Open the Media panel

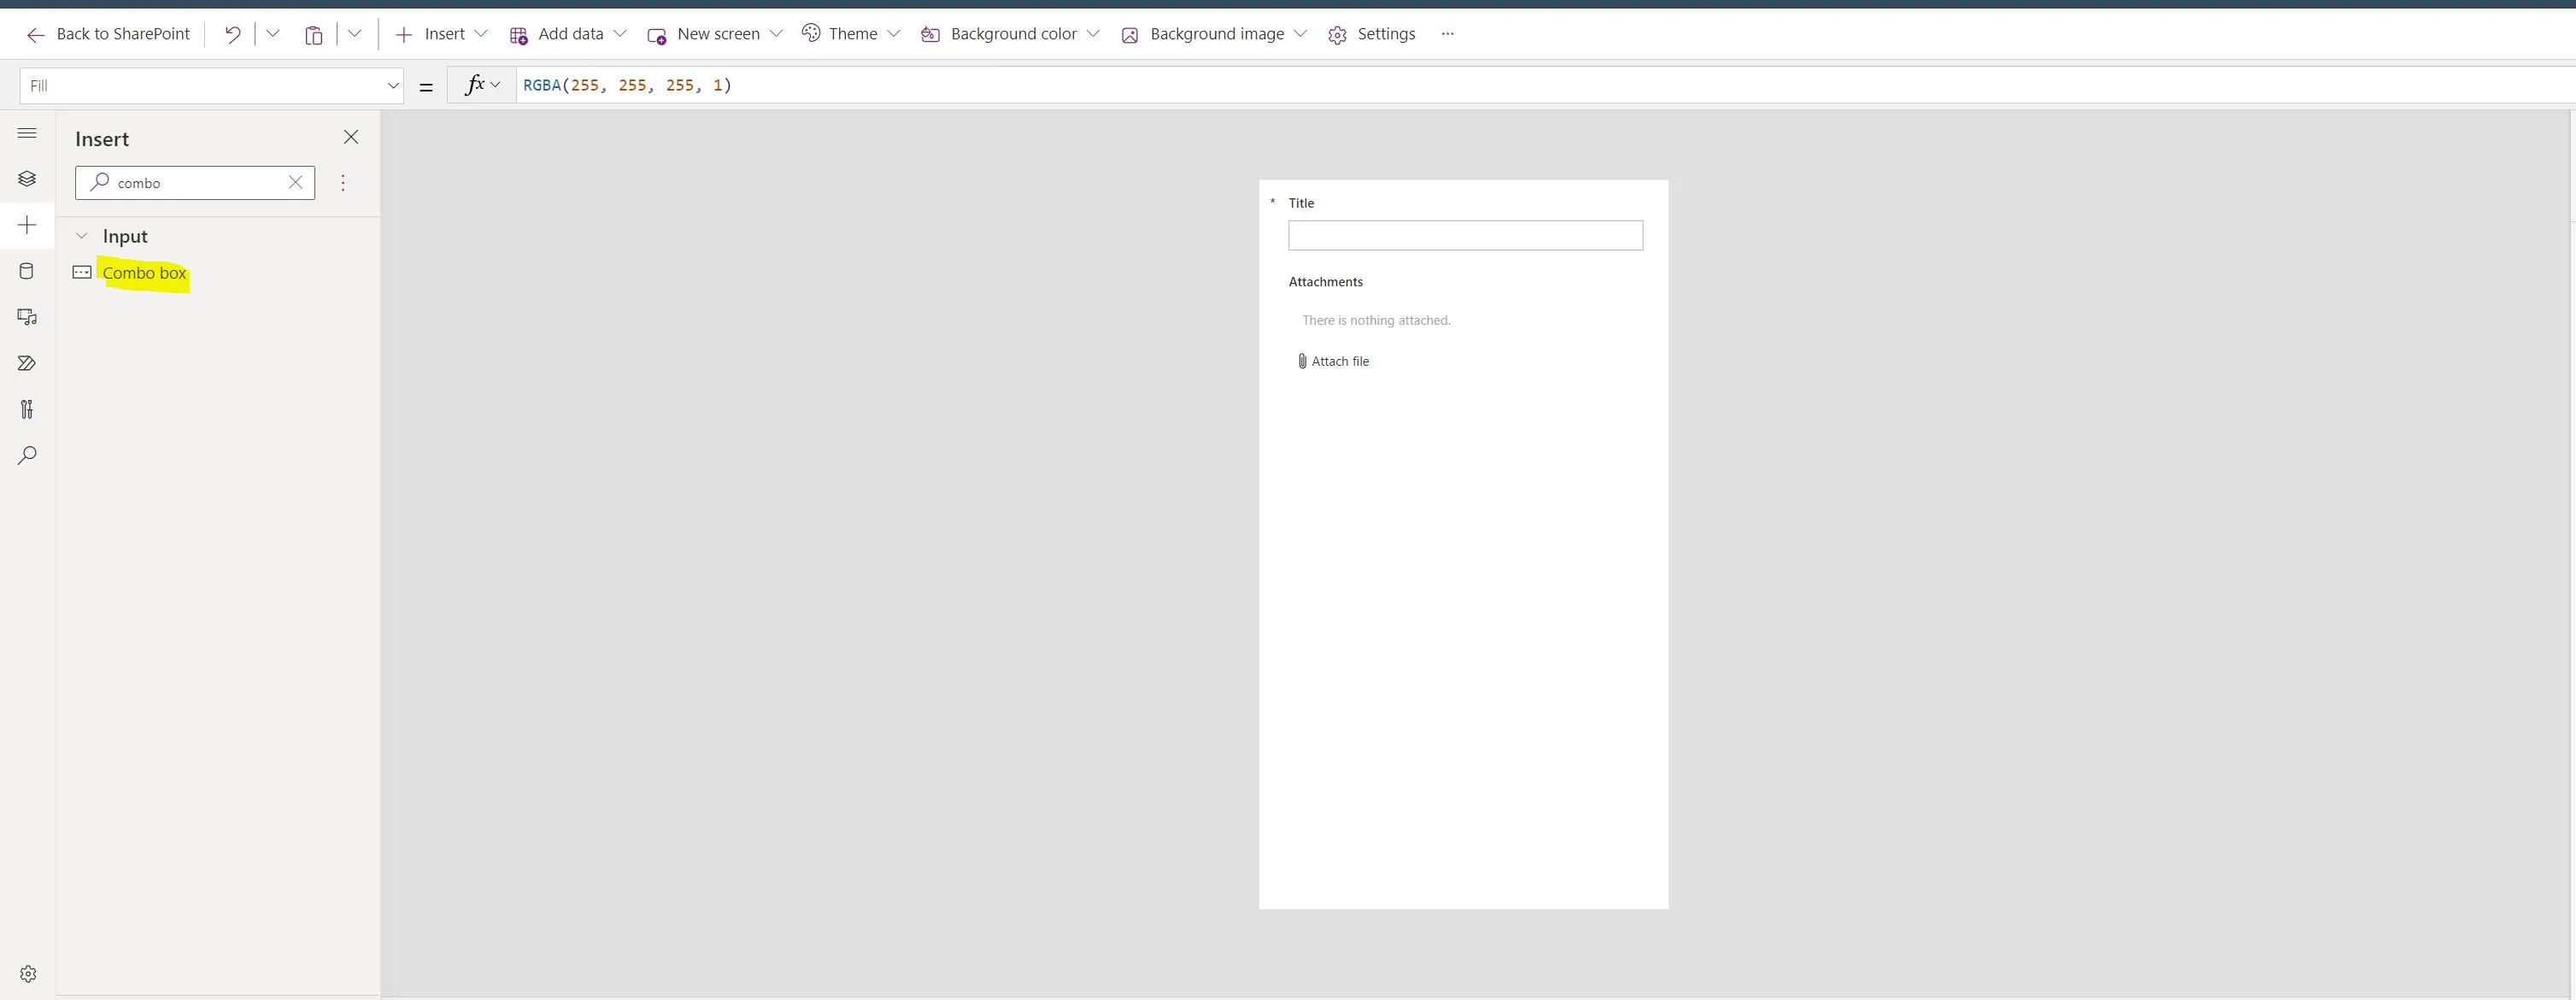click(26, 316)
